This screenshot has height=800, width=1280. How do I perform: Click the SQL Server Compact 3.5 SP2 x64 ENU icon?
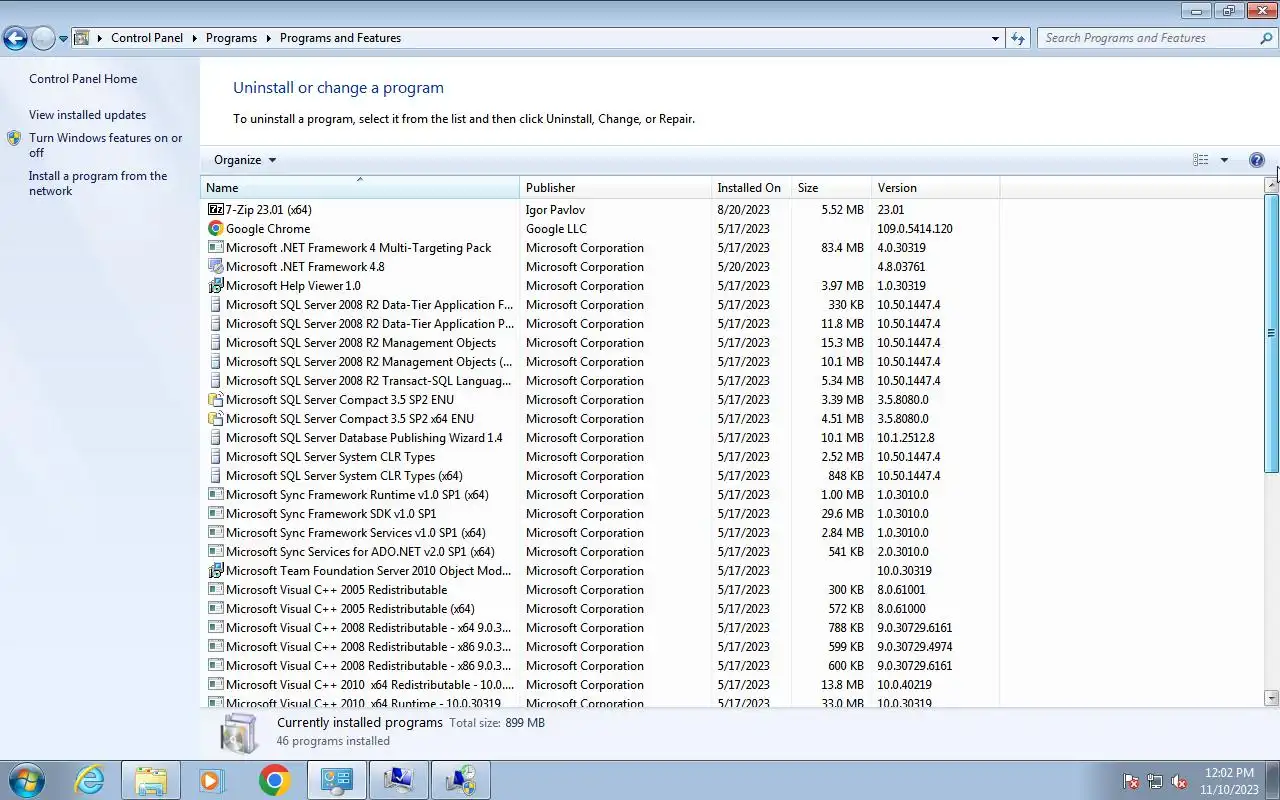pyautogui.click(x=215, y=419)
